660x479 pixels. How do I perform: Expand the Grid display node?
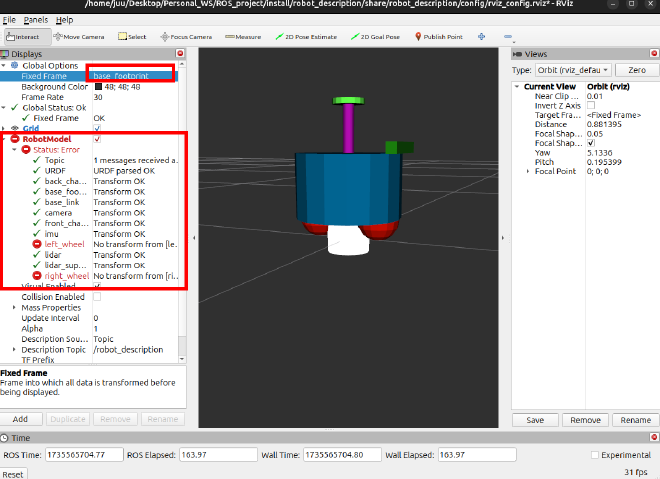coord(4,128)
